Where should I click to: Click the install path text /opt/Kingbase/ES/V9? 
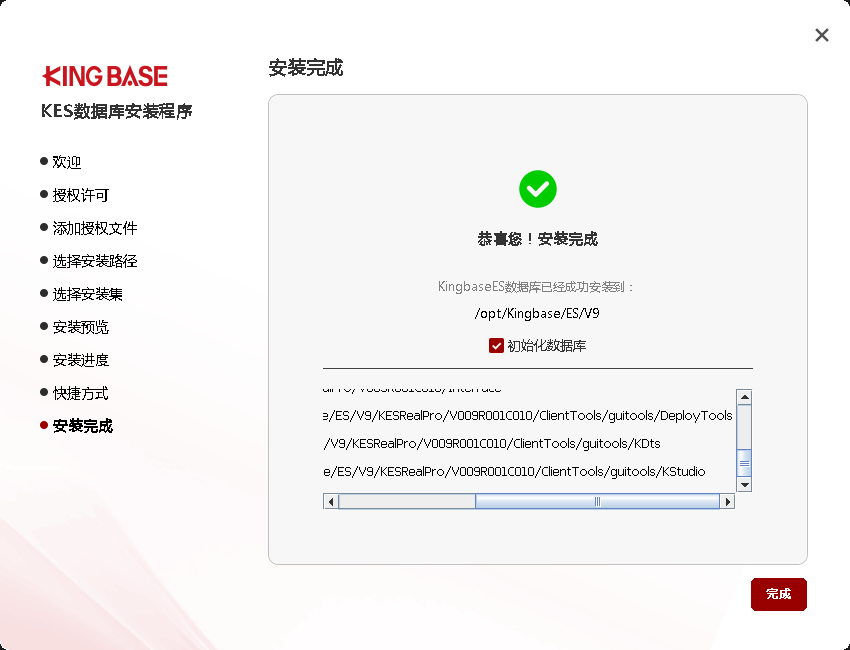coord(537,313)
